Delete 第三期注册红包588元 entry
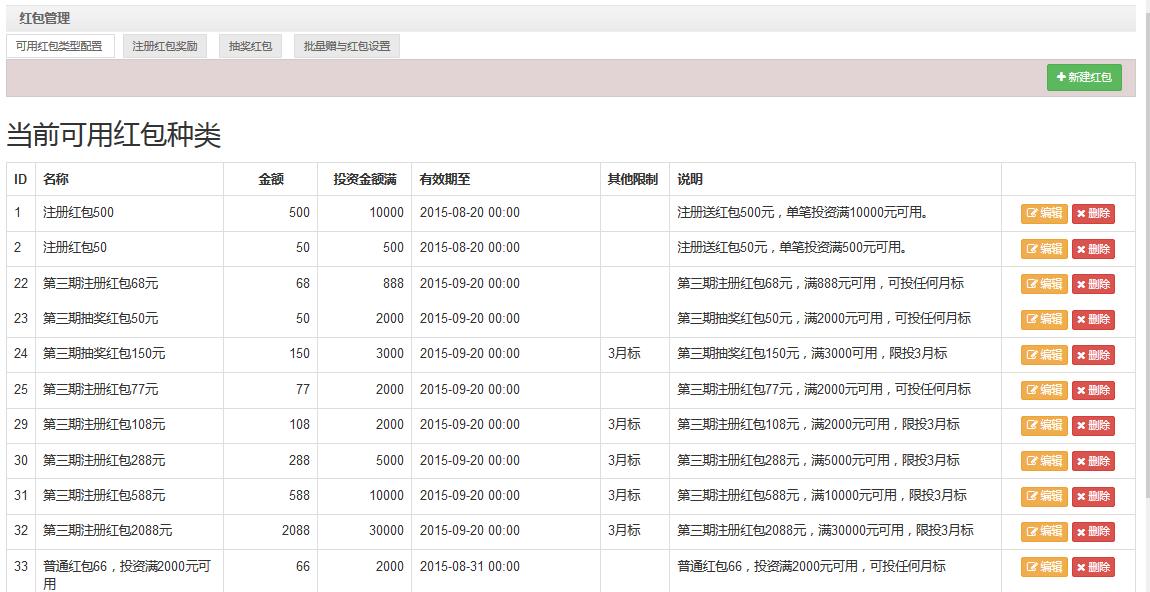Image resolution: width=1150 pixels, height=592 pixels. 1093,497
